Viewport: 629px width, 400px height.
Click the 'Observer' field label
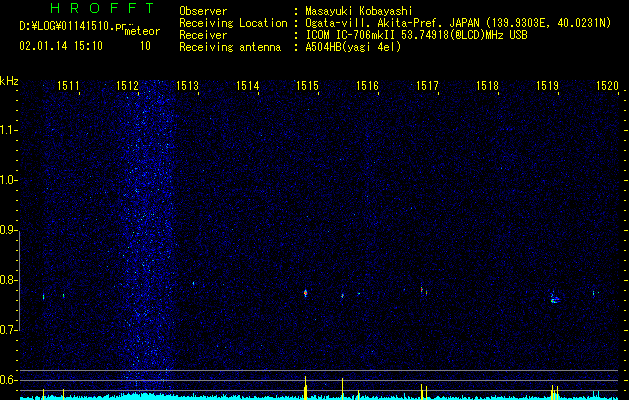(x=203, y=11)
